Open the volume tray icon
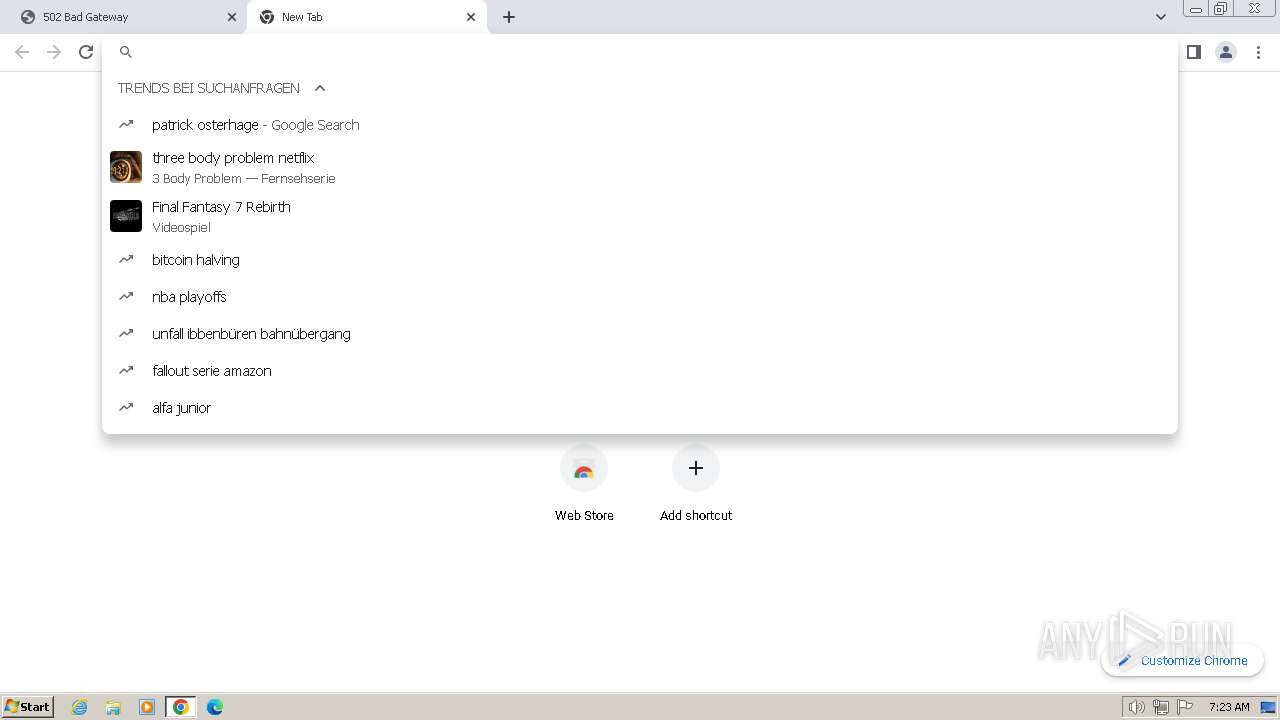The width and height of the screenshot is (1280, 720). (1136, 707)
